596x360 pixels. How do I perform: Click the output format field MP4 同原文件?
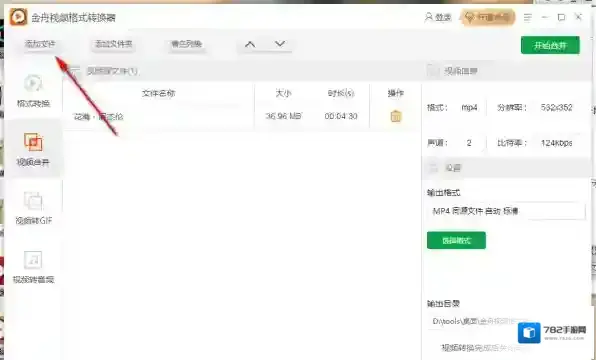tap(506, 211)
